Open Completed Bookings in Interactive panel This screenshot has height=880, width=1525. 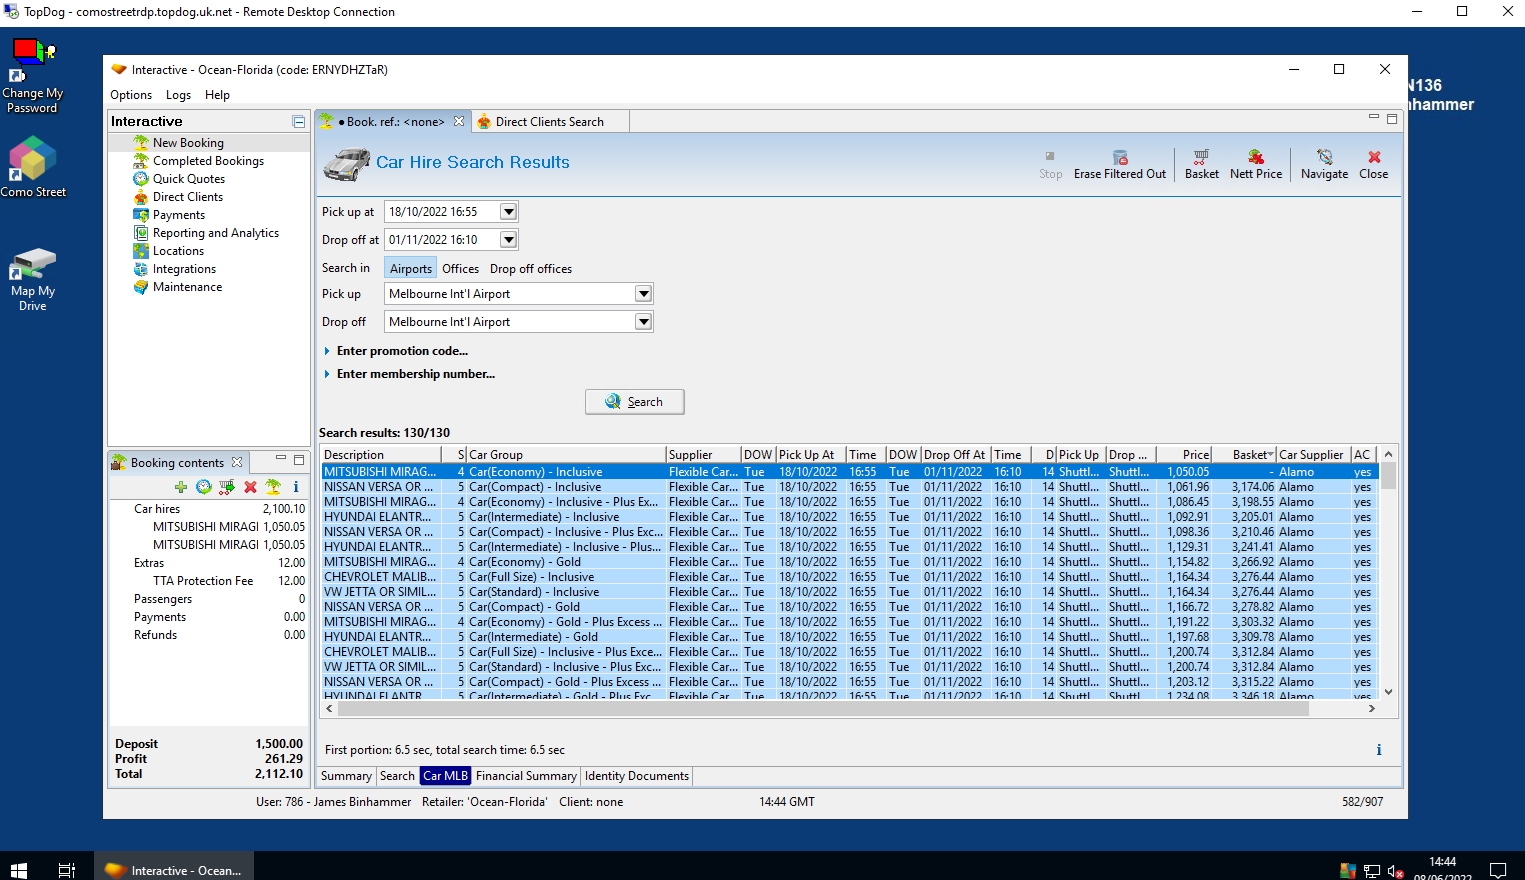[208, 161]
